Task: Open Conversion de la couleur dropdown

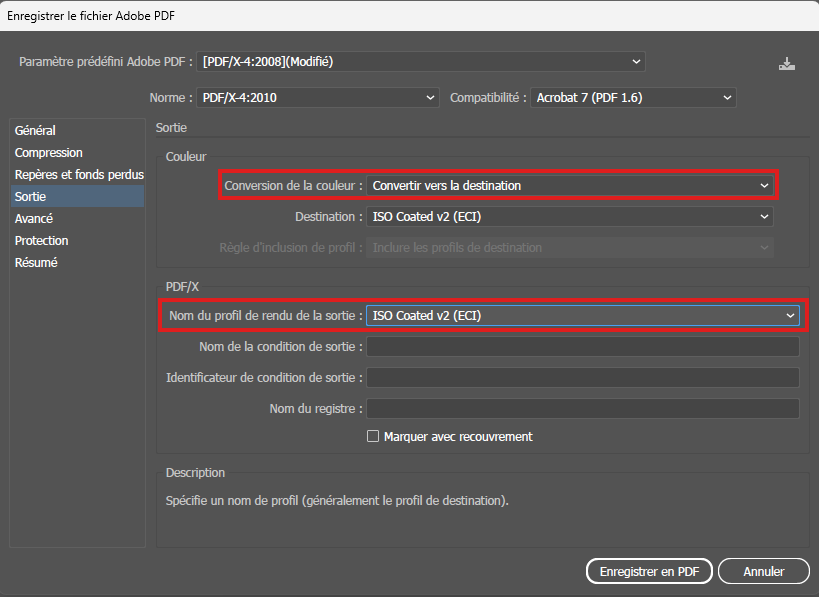Action: [569, 185]
